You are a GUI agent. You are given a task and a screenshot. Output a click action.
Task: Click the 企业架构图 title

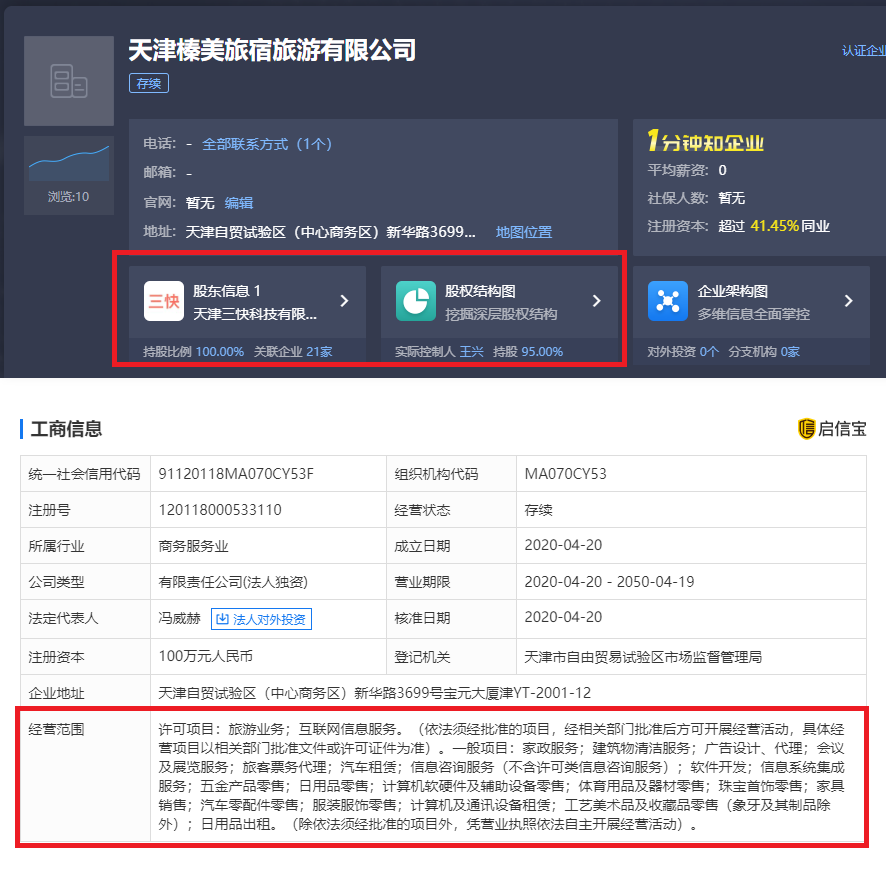click(x=732, y=291)
